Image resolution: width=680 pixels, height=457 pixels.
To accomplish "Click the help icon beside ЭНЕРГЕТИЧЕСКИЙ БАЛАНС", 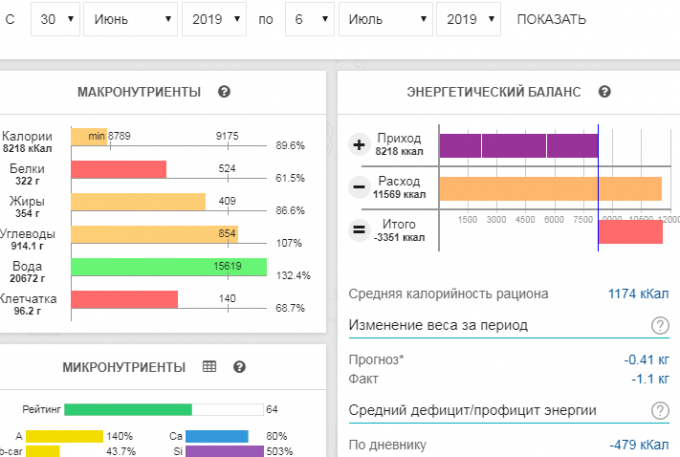I will coord(604,92).
